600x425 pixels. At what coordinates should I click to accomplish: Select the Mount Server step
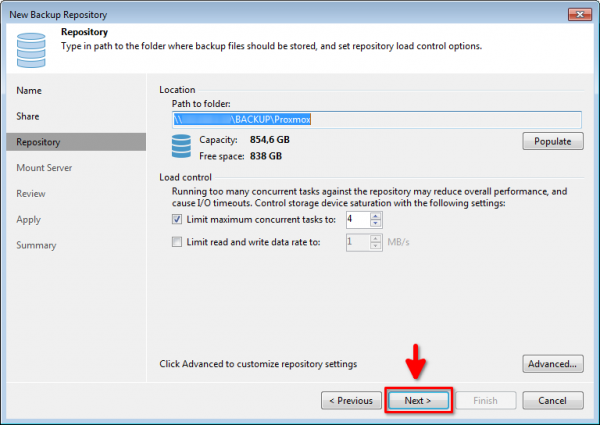pos(44,168)
